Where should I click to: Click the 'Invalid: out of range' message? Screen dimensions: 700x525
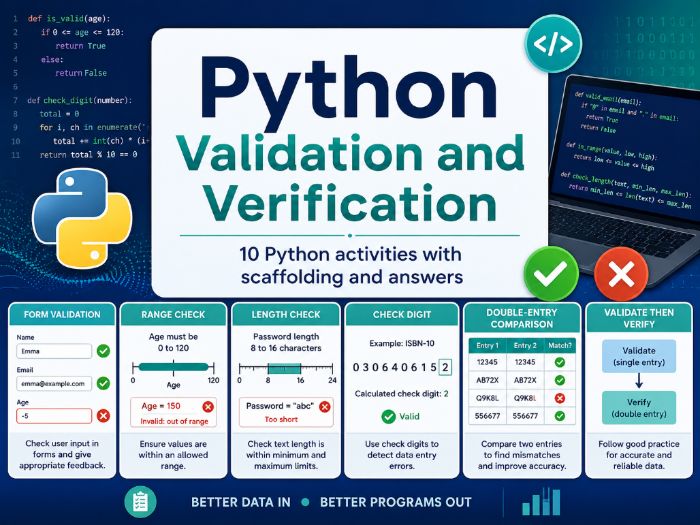coord(174,421)
